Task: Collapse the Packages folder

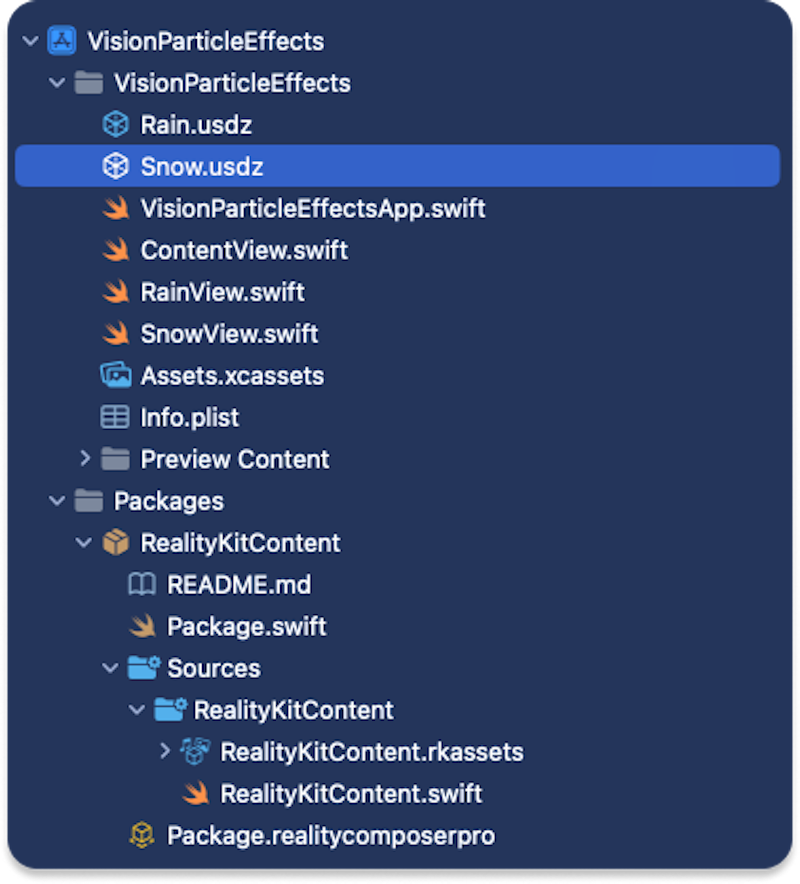Action: (56, 500)
